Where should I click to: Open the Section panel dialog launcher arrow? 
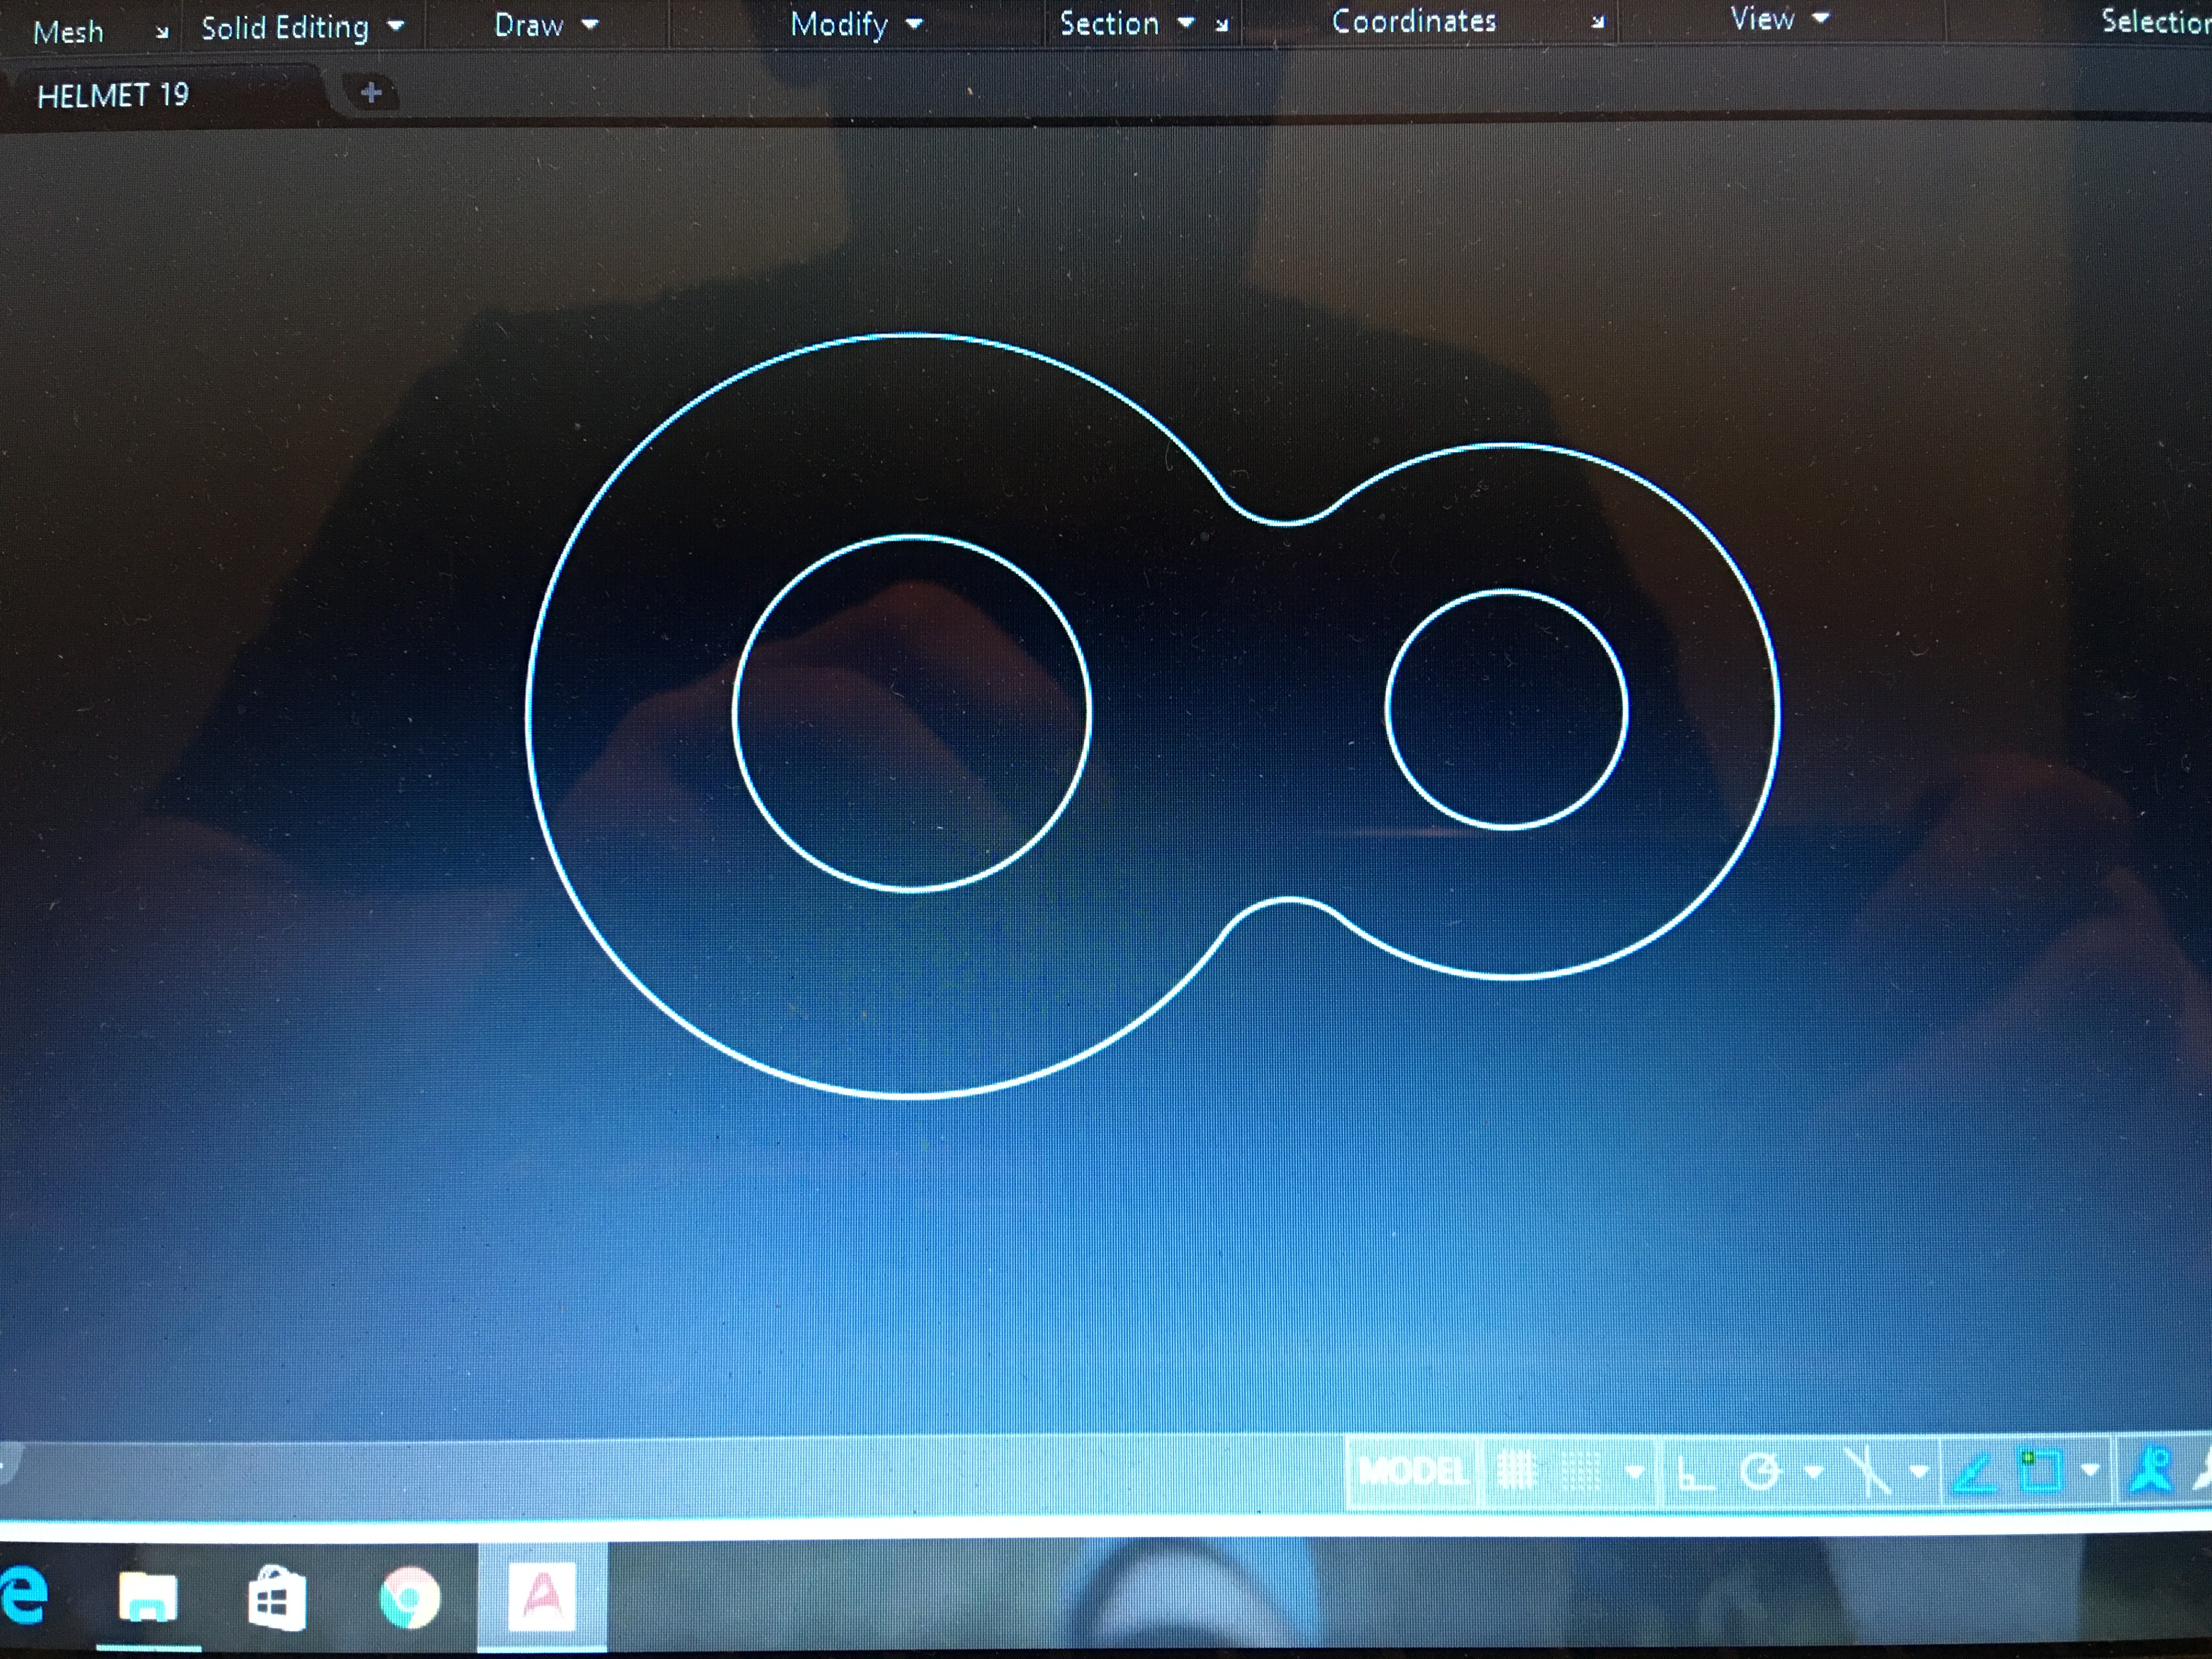[x=1221, y=25]
